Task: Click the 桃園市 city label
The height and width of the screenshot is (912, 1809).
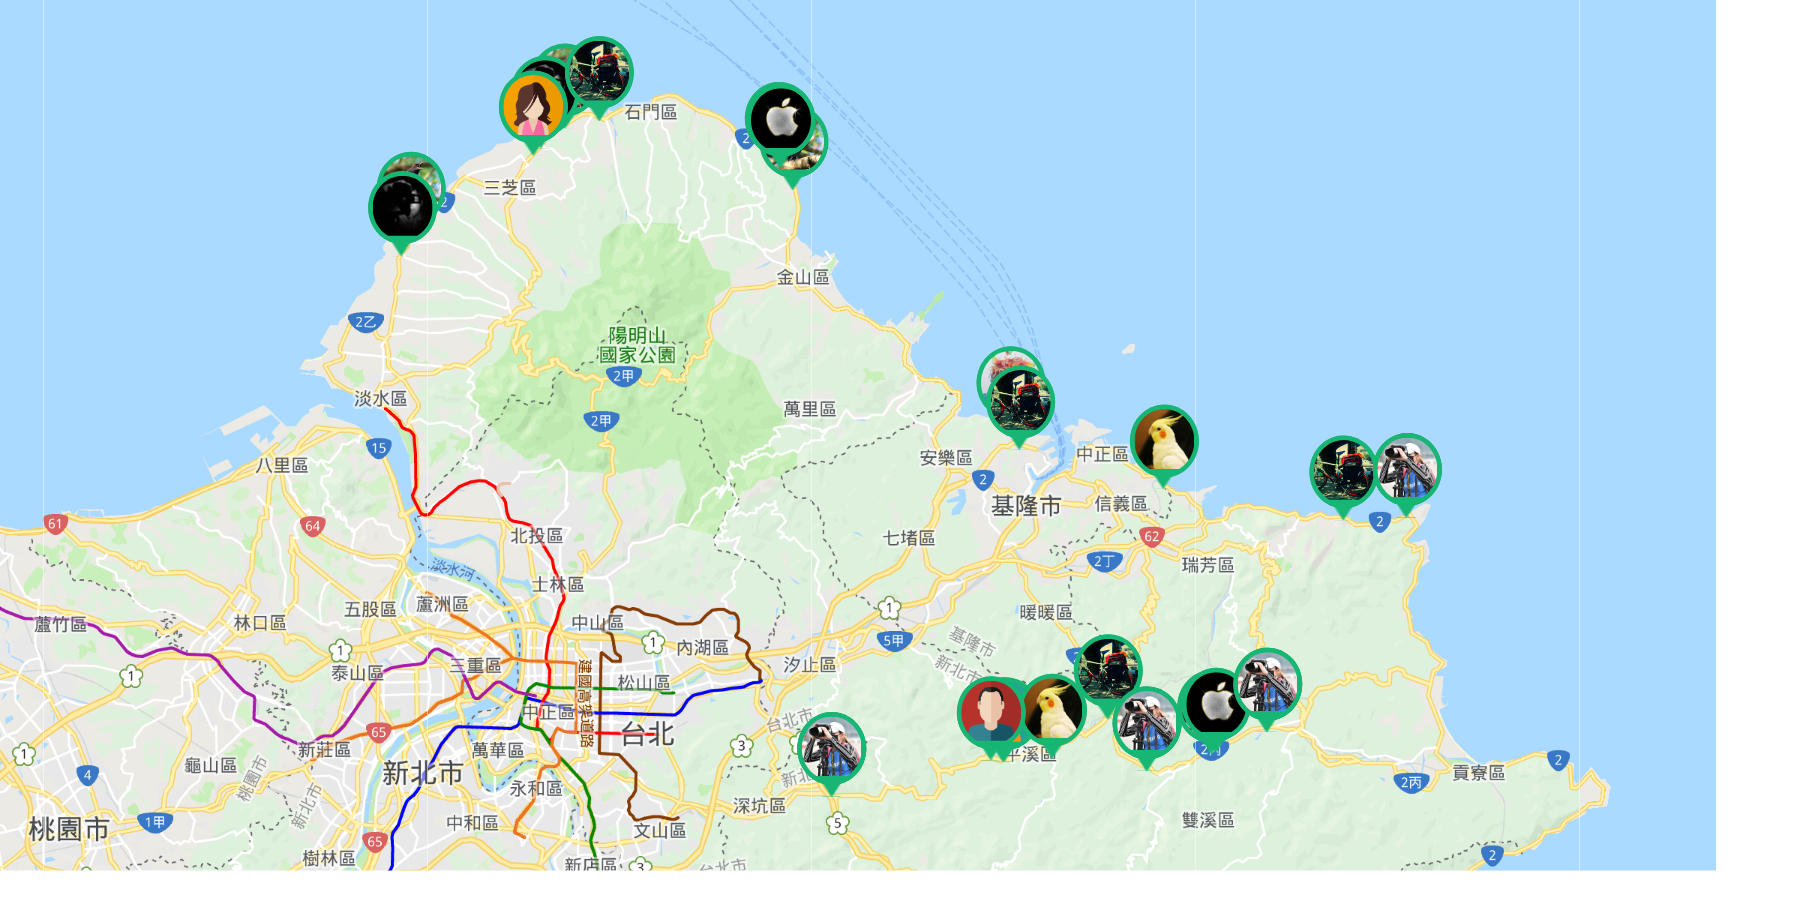Action: (68, 829)
